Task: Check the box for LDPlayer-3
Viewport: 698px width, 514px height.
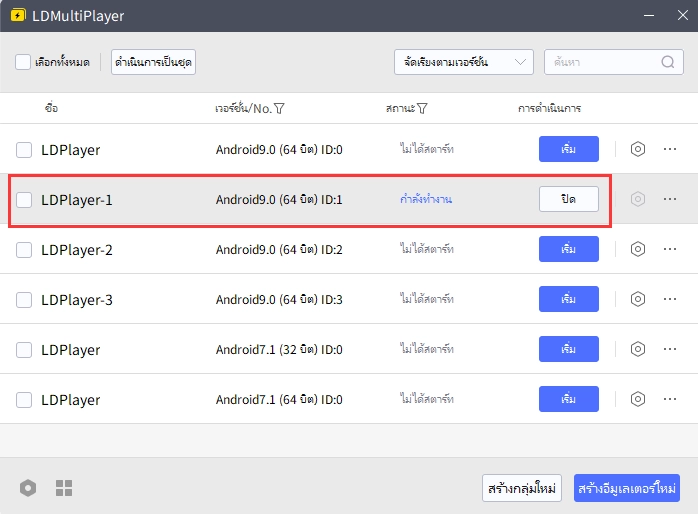Action: coord(24,299)
